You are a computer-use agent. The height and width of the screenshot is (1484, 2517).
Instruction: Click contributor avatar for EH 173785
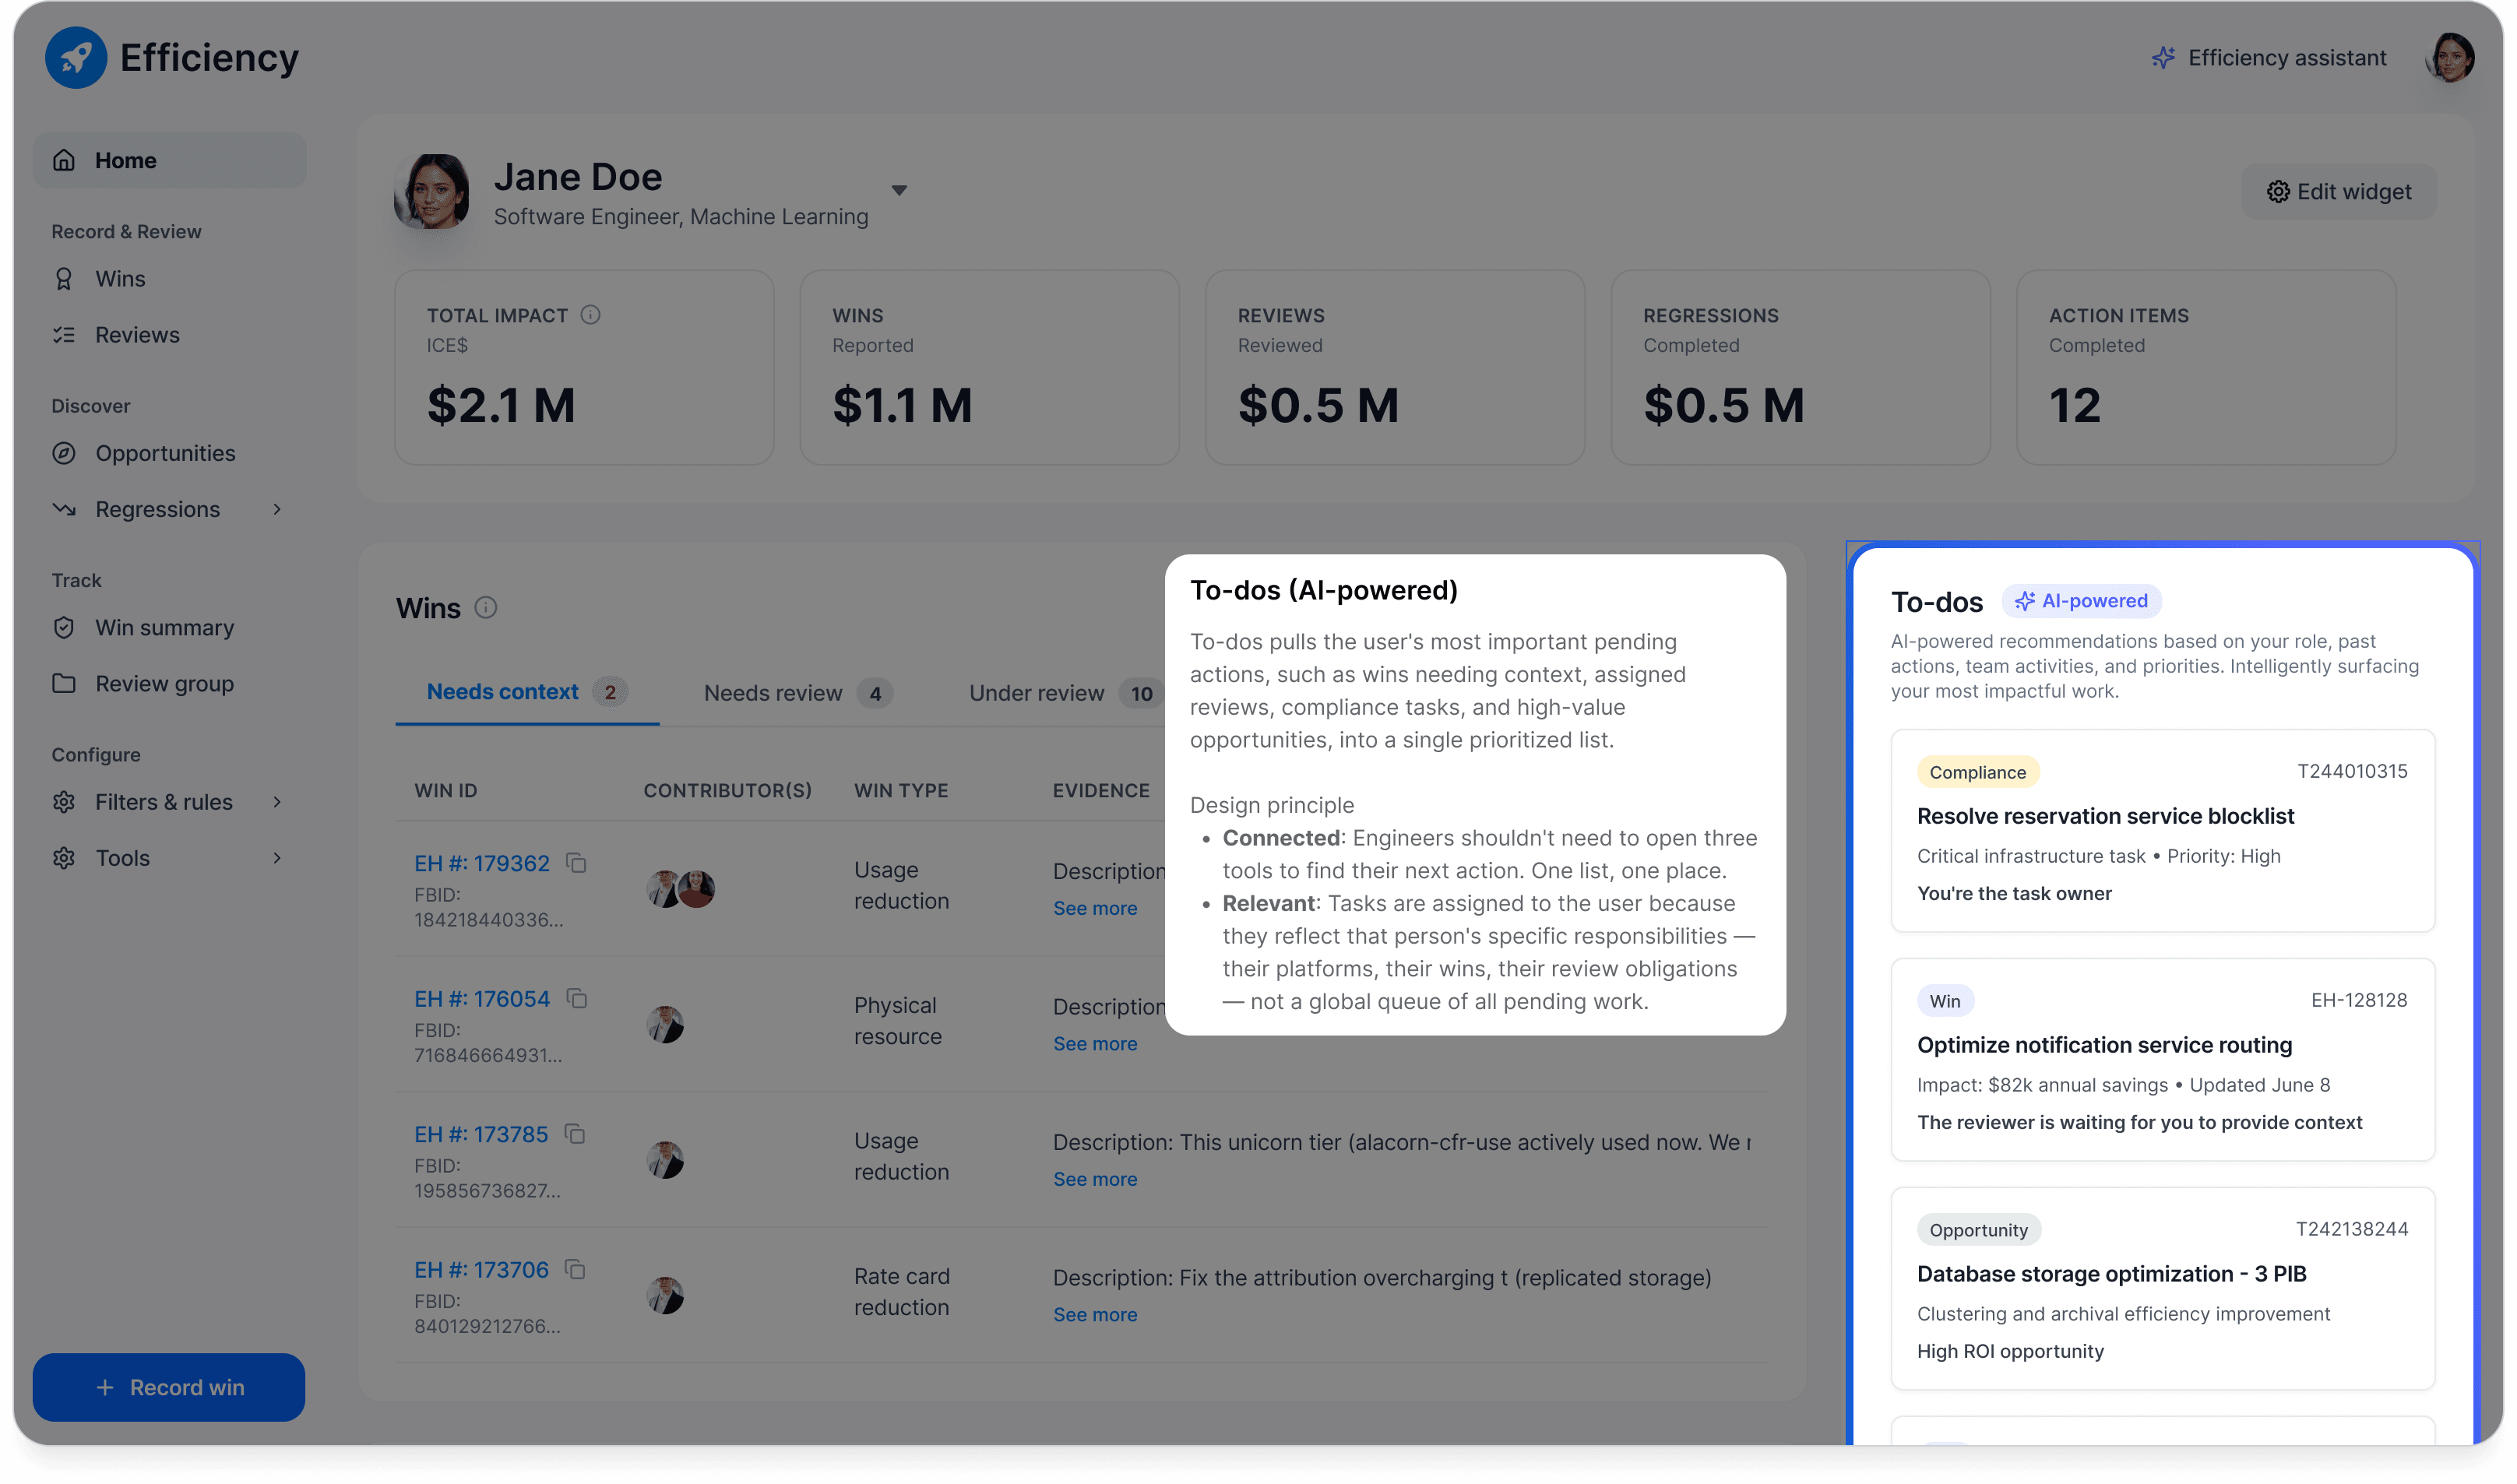(x=665, y=1160)
